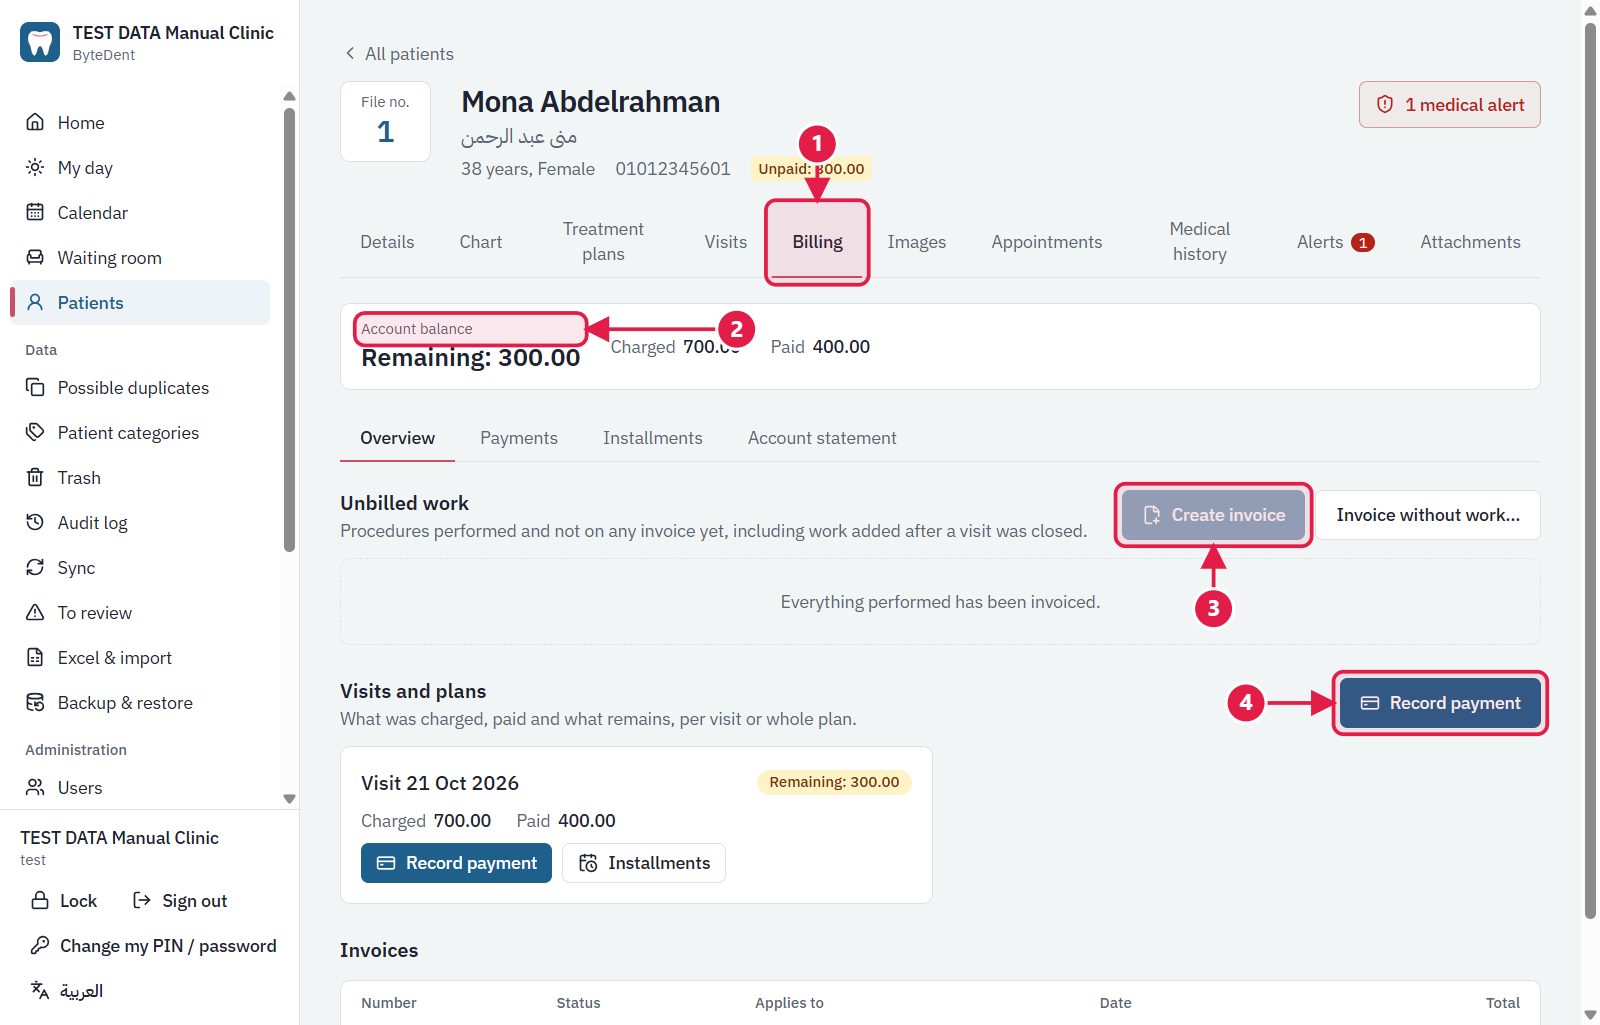Click the Backup & restore database icon
This screenshot has width=1600, height=1025.
(x=35, y=702)
